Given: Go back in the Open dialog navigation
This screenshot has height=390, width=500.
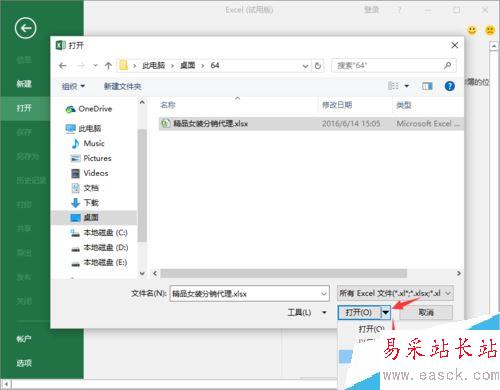Looking at the screenshot, I should click(x=63, y=66).
